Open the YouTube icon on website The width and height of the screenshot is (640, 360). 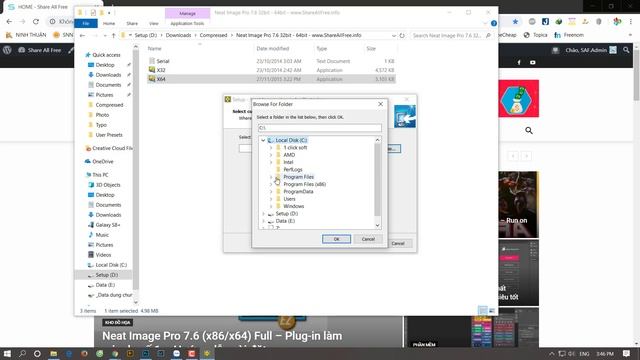[x=532, y=62]
